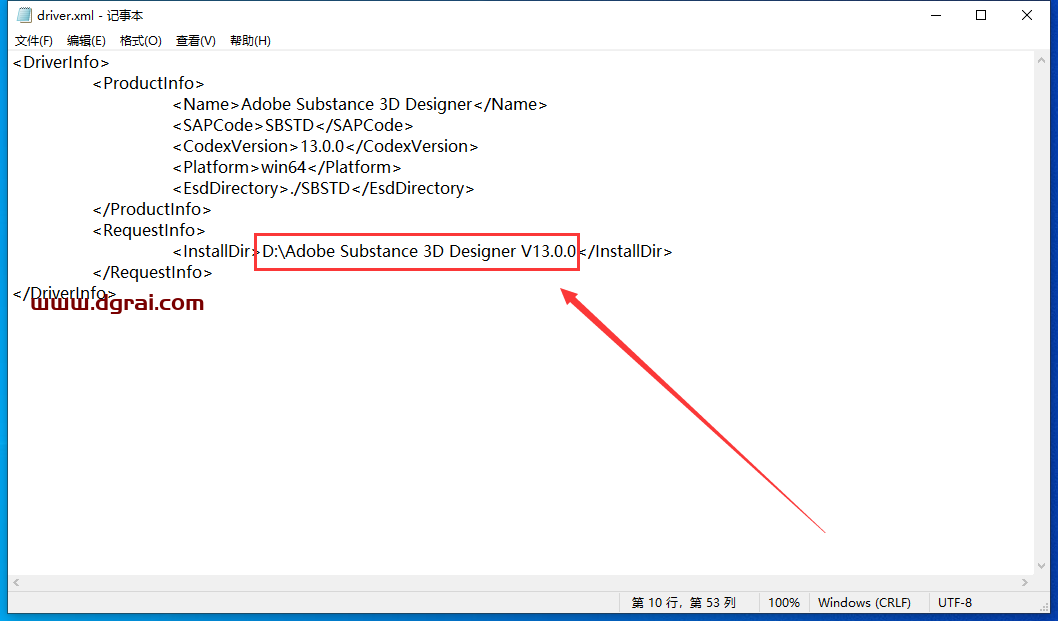Click vertical scrollbar up arrow
Image resolution: width=1058 pixels, height=621 pixels.
pyautogui.click(x=1041, y=60)
